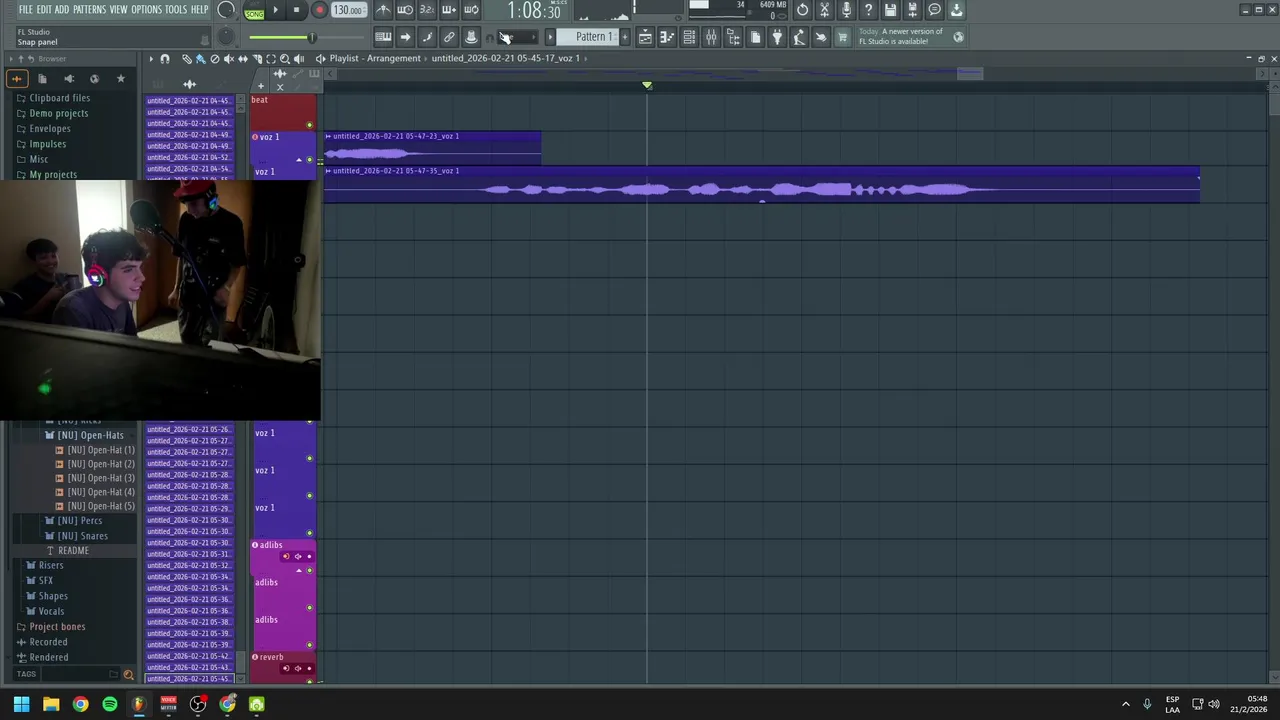Click the step-edit arrow icon
1280x720 pixels.
pyautogui.click(x=405, y=37)
